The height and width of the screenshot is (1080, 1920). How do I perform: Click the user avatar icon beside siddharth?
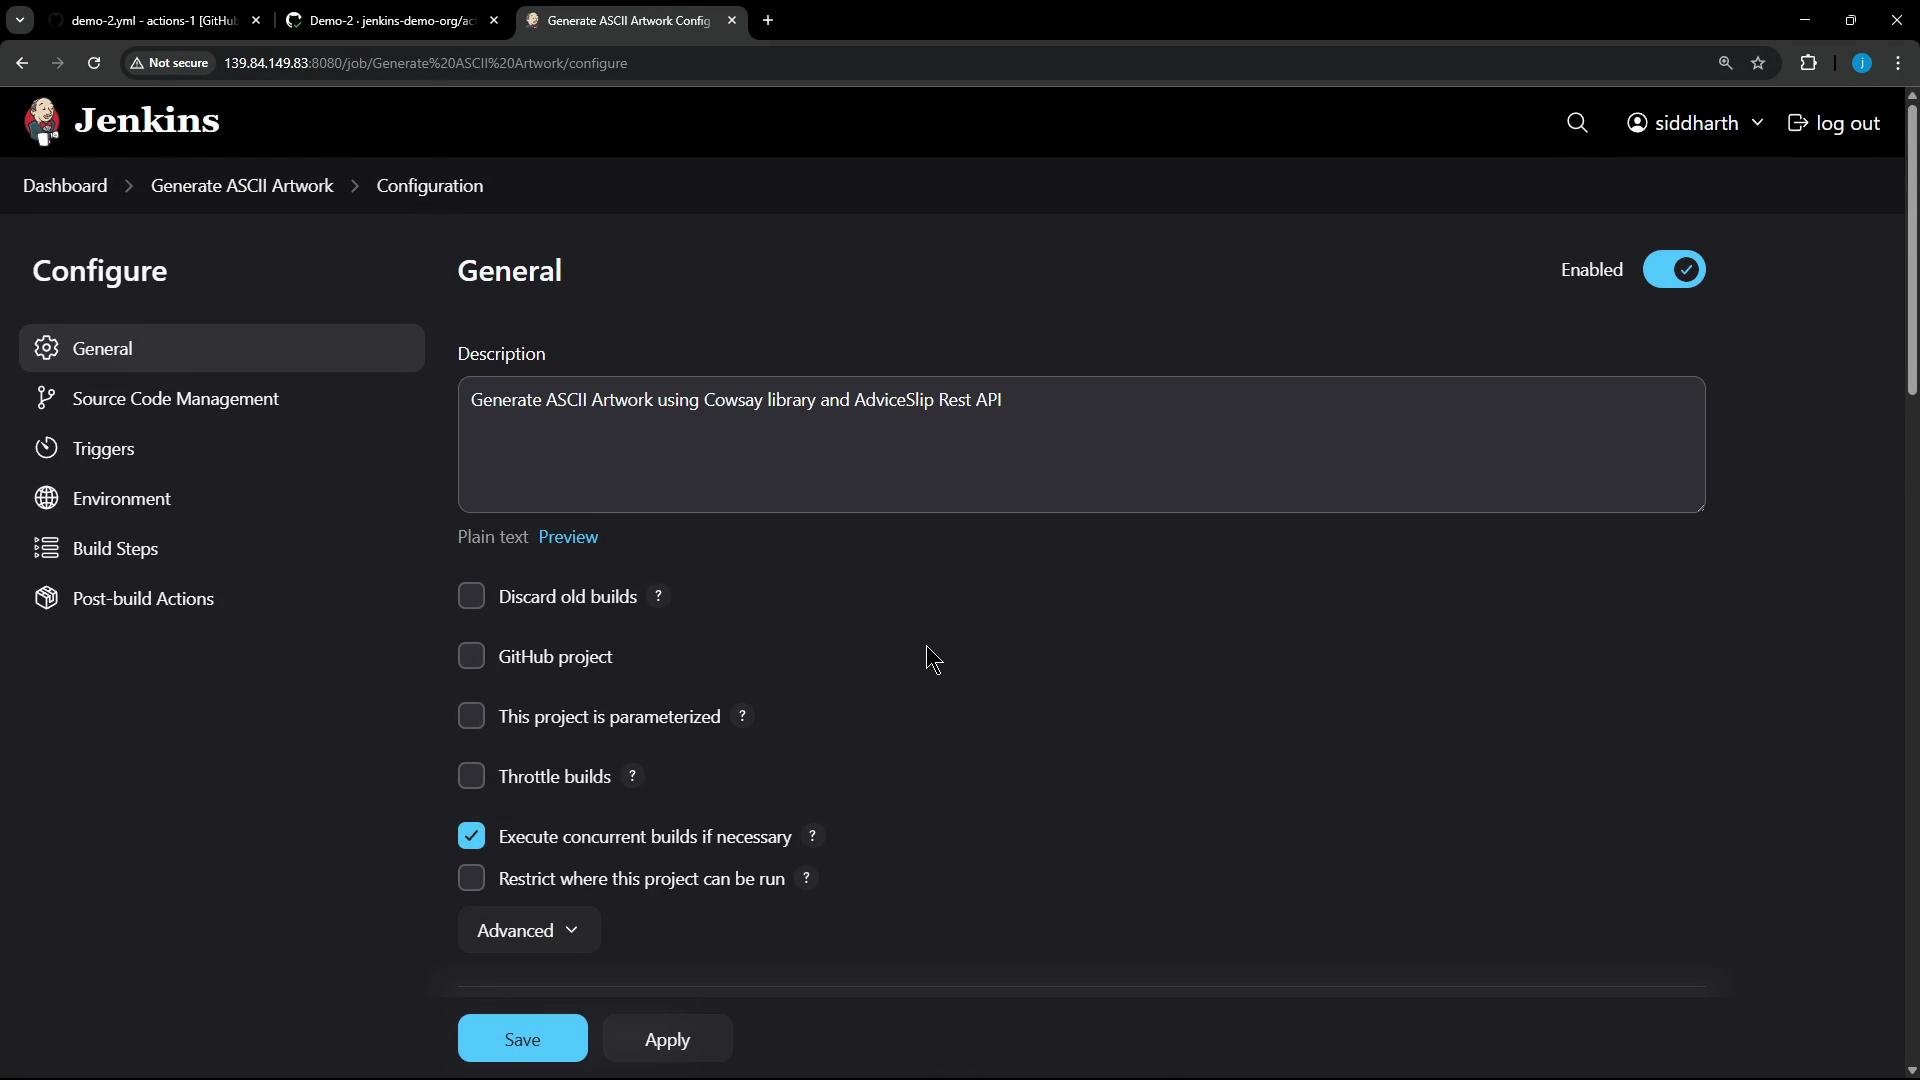click(x=1637, y=123)
